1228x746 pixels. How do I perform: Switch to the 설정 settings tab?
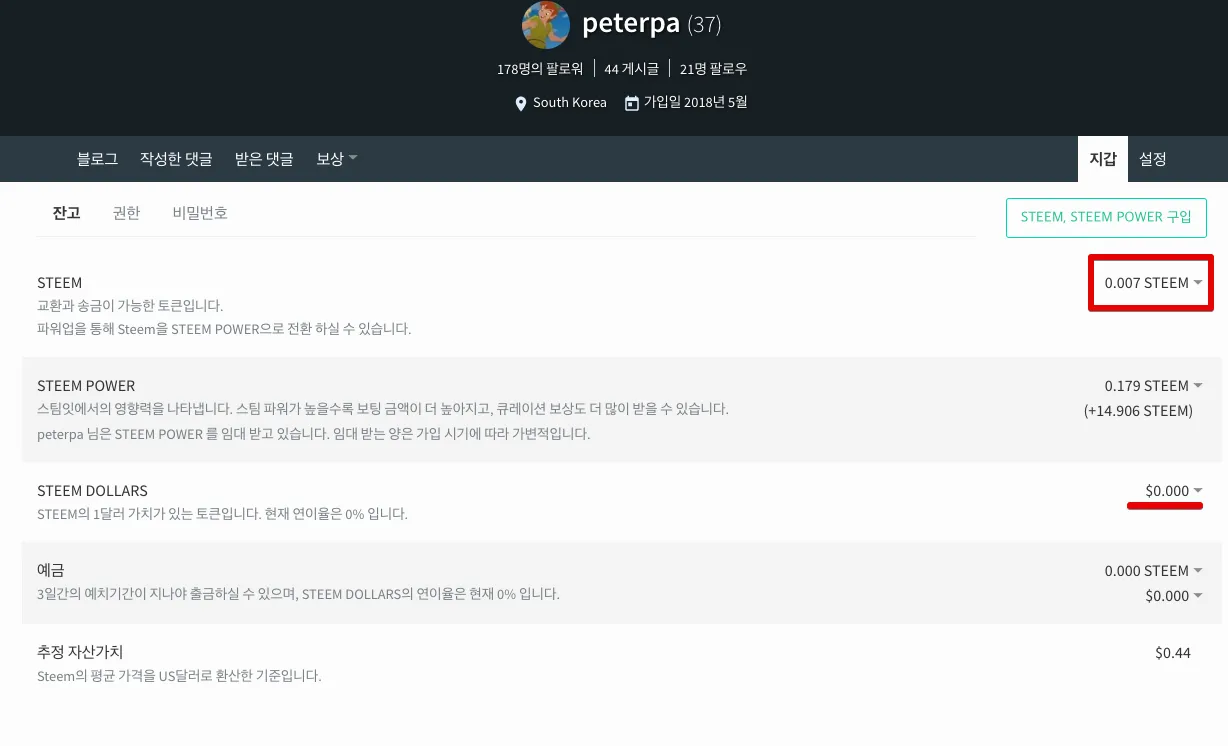(1153, 159)
